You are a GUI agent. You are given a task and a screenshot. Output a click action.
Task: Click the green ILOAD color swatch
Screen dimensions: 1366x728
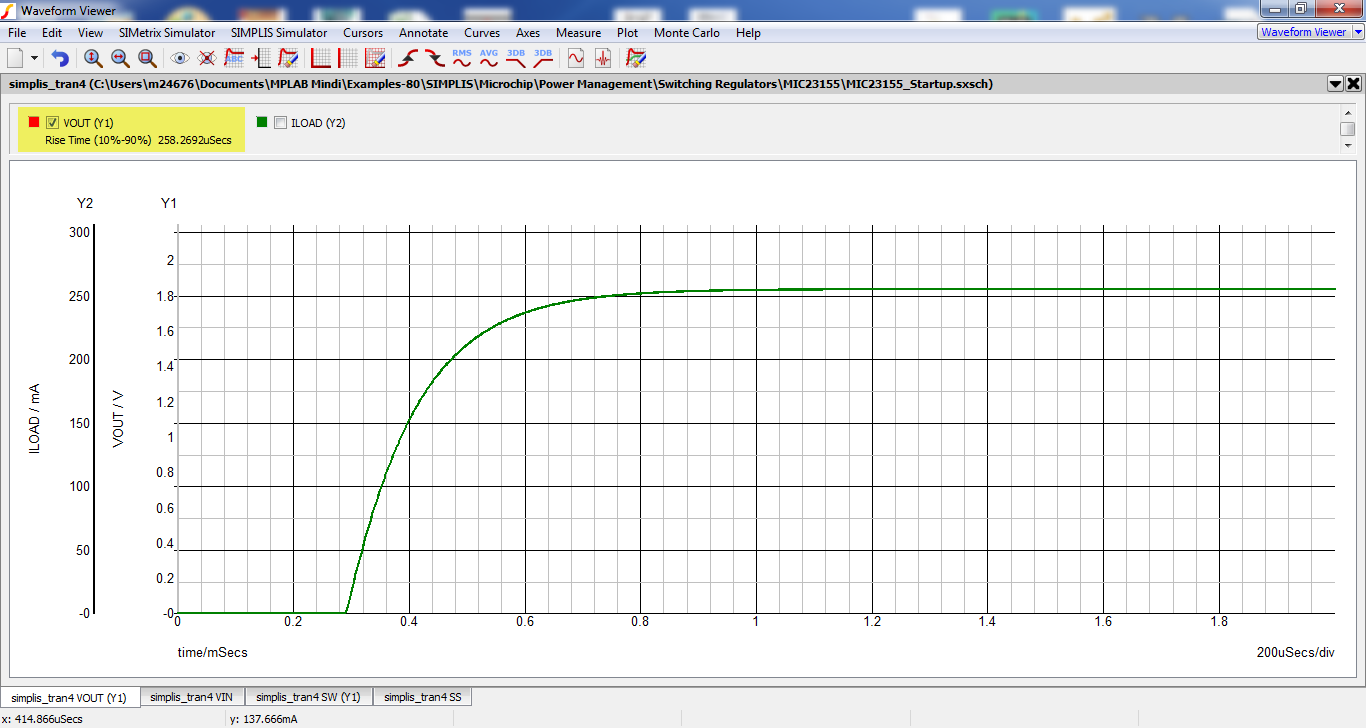tap(262, 122)
